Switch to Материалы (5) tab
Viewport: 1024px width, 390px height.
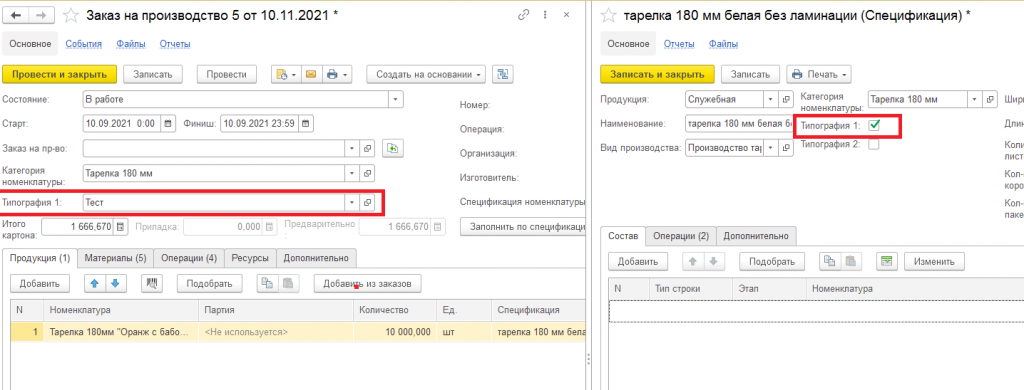[x=116, y=258]
